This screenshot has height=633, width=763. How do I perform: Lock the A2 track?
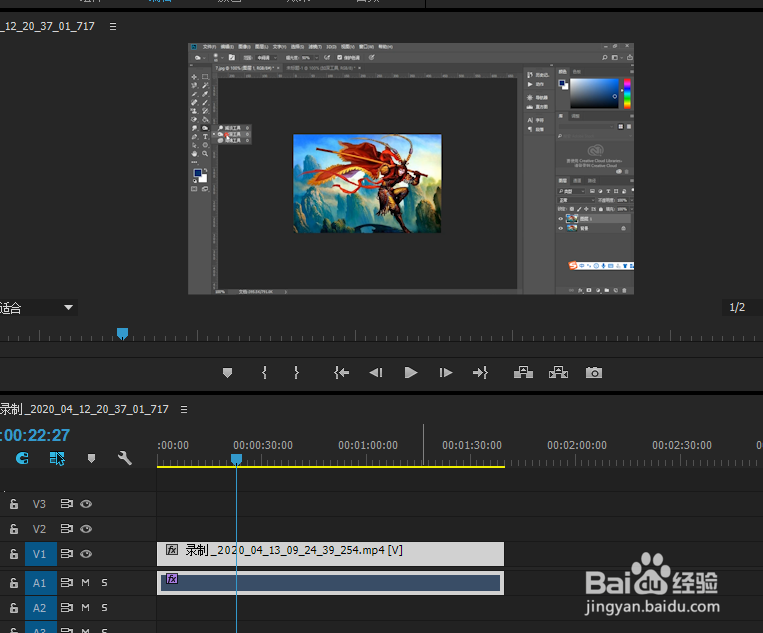coord(14,608)
